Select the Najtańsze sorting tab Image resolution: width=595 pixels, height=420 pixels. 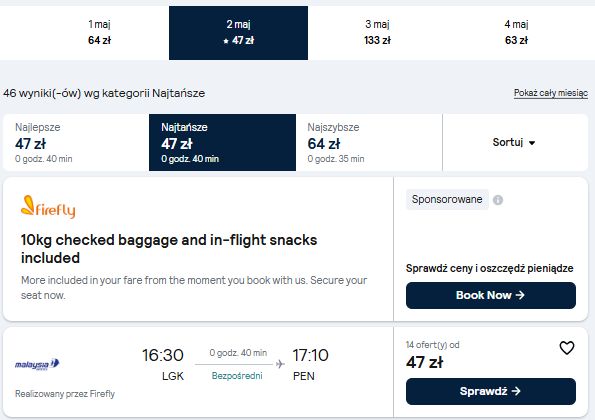tap(222, 143)
